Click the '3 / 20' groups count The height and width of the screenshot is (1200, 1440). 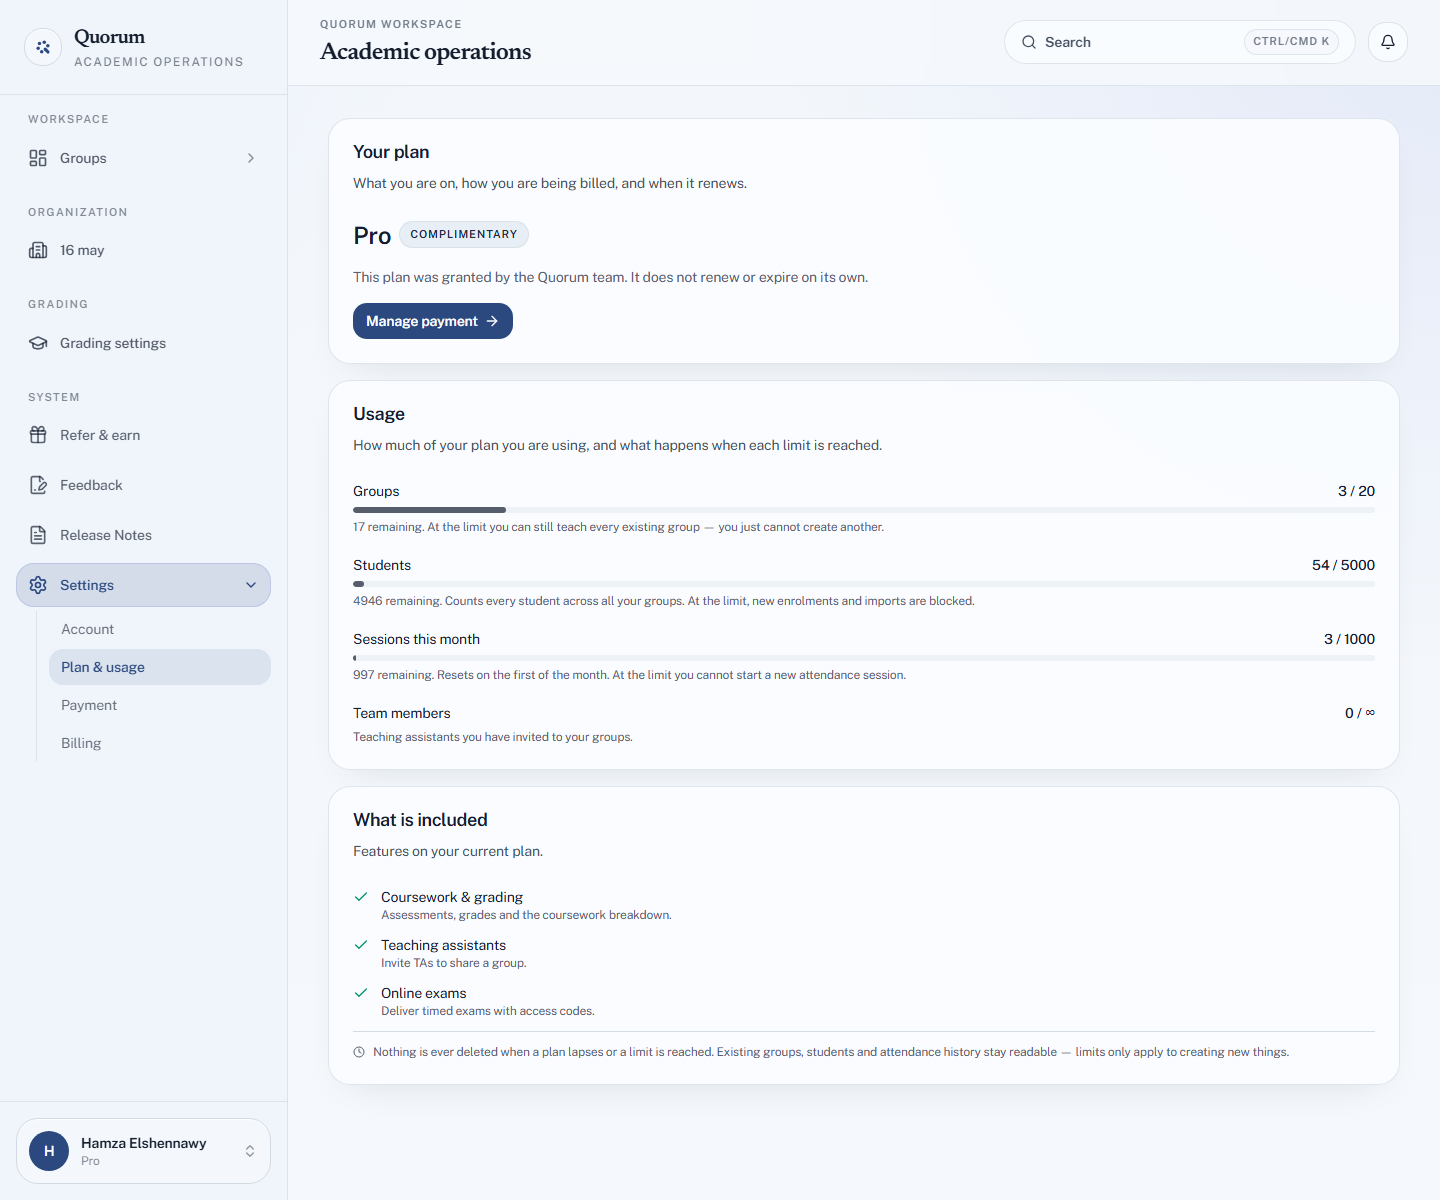tap(1356, 491)
